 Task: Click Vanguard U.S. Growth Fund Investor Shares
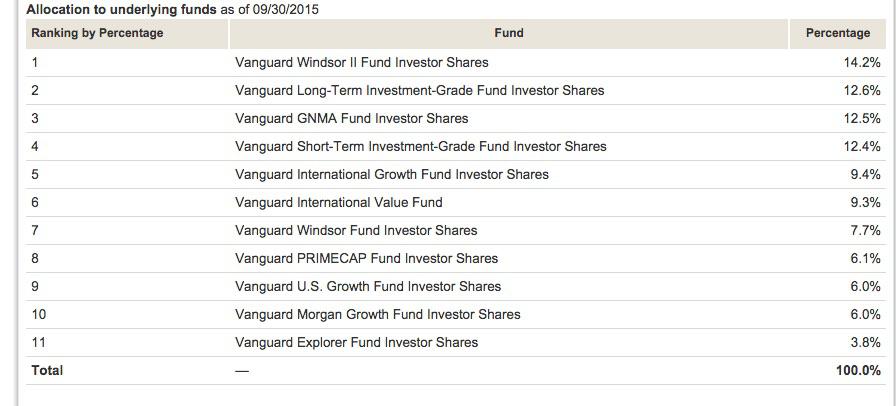point(368,286)
